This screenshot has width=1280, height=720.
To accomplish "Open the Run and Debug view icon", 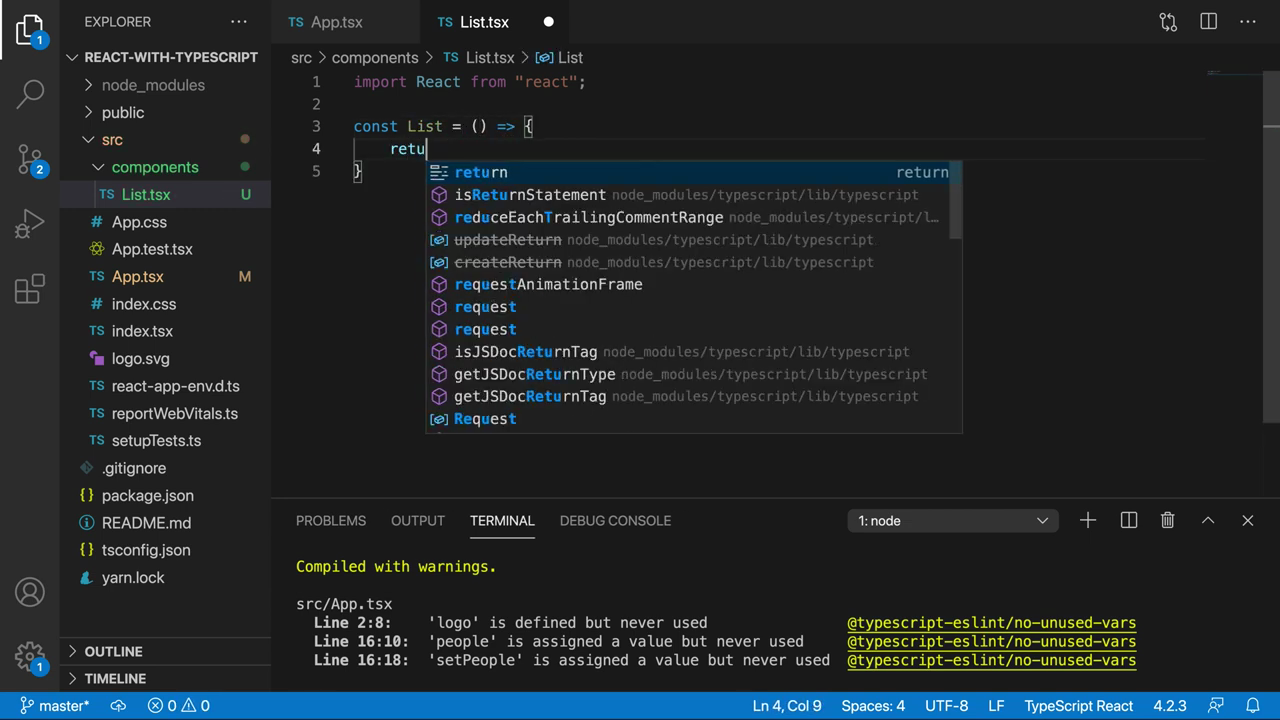I will (30, 223).
